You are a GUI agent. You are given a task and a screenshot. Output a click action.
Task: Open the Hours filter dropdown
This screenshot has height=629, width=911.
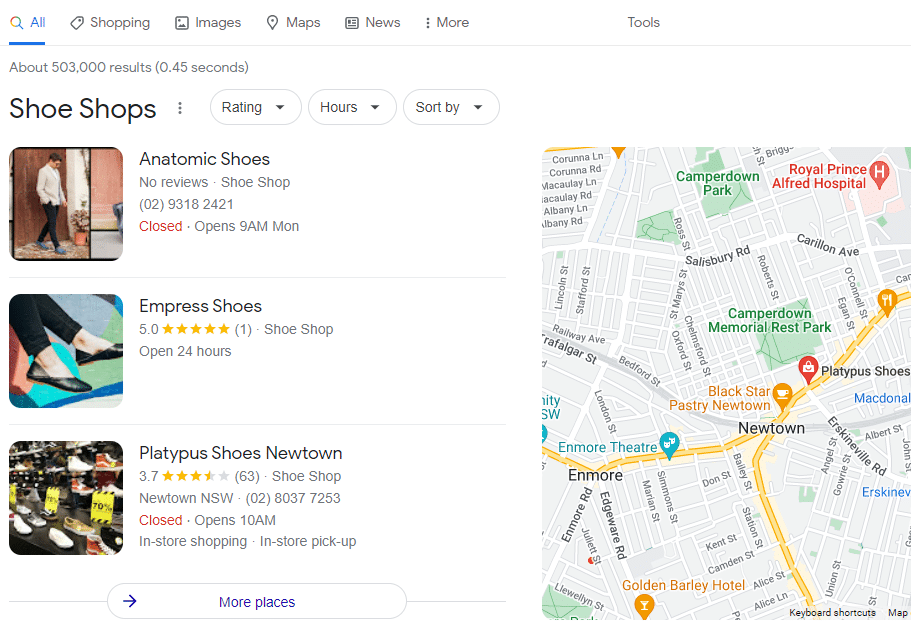pos(352,107)
